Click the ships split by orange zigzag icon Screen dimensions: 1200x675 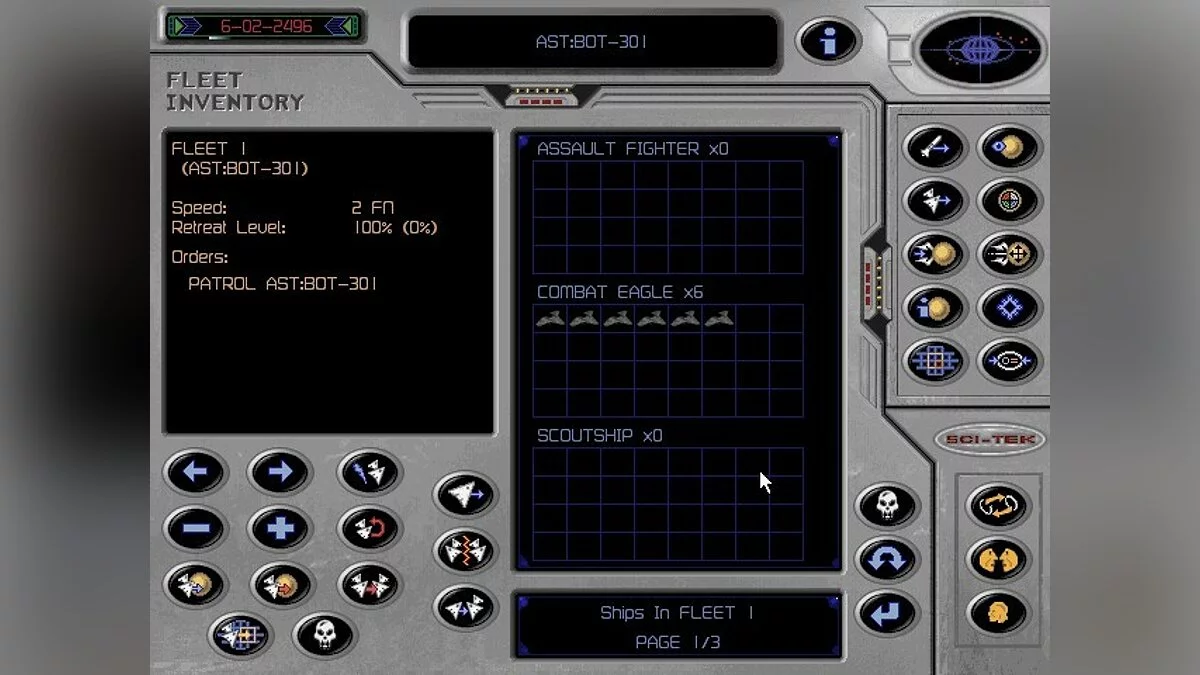point(466,550)
